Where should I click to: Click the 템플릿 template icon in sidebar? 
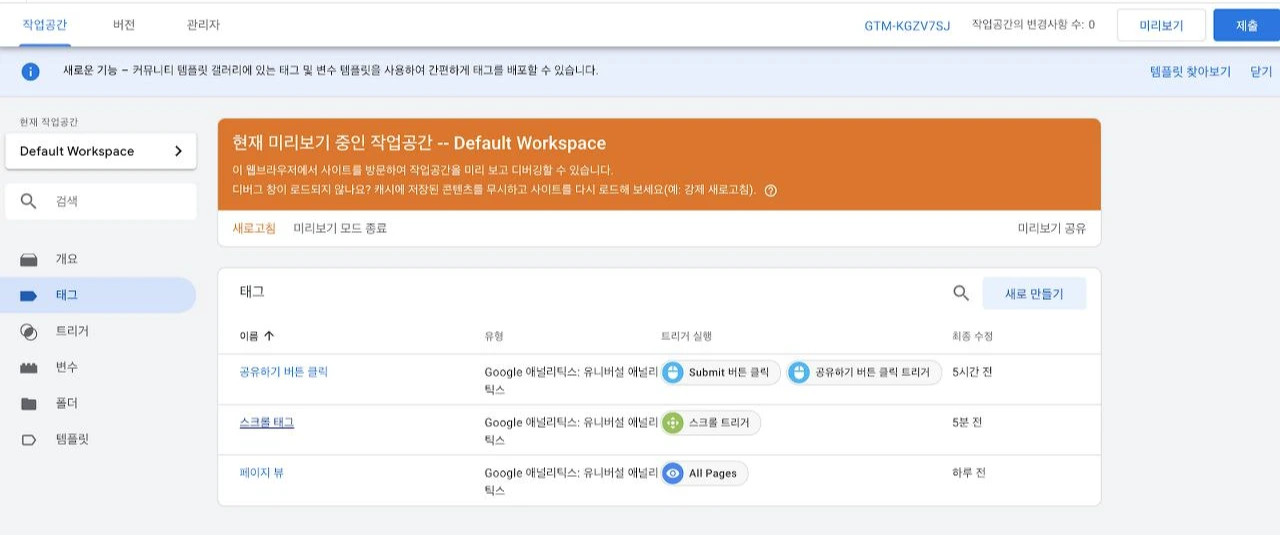coord(29,439)
